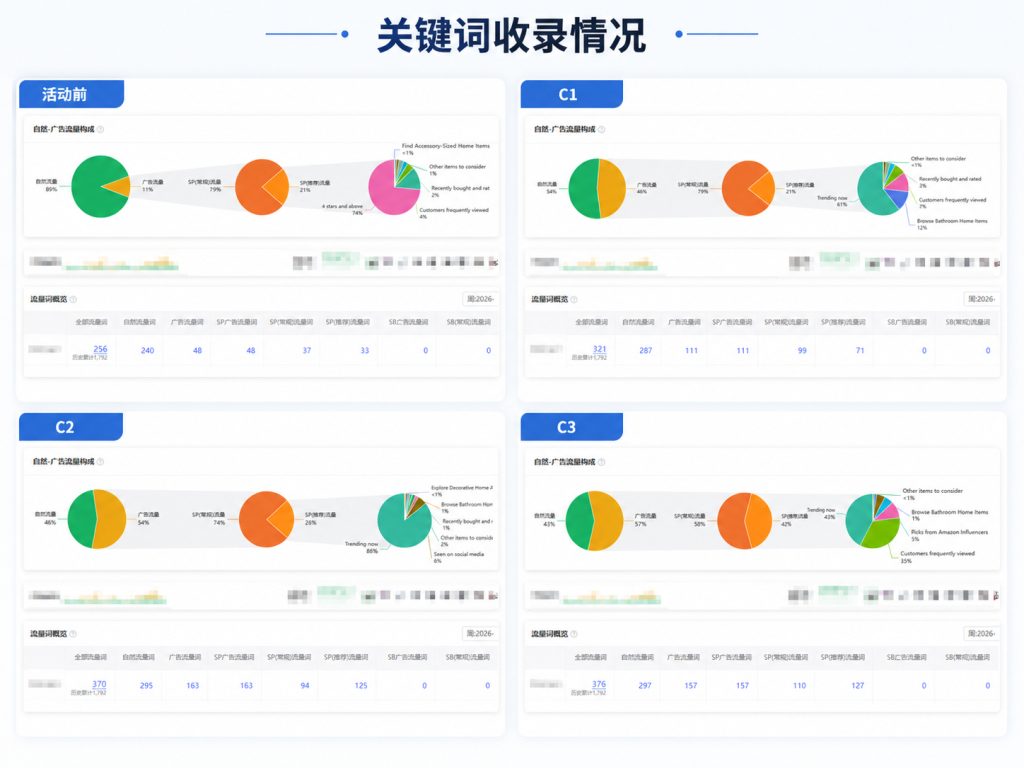The height and width of the screenshot is (768, 1024).
Task: Click help icon beside 流量词概览 in C3 panel
Action: click(x=574, y=633)
